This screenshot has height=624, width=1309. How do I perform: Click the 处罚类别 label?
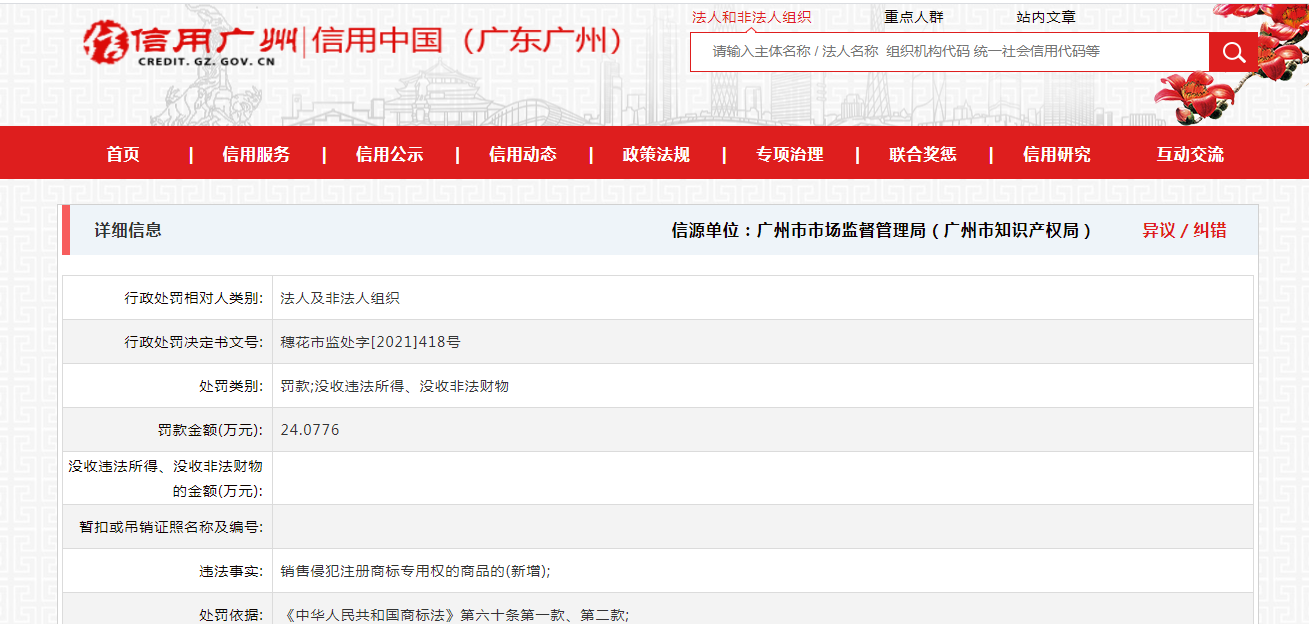point(231,386)
